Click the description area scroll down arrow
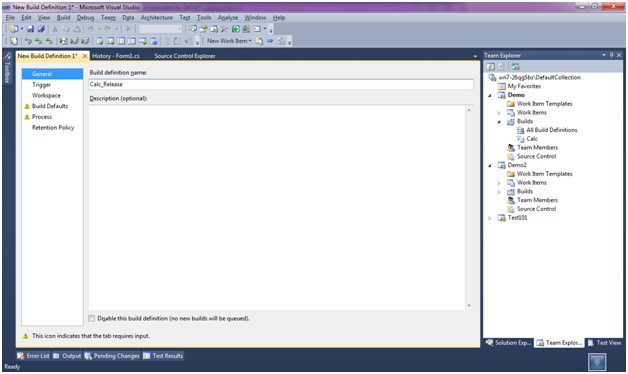Viewport: 628px width, 374px height. [469, 306]
